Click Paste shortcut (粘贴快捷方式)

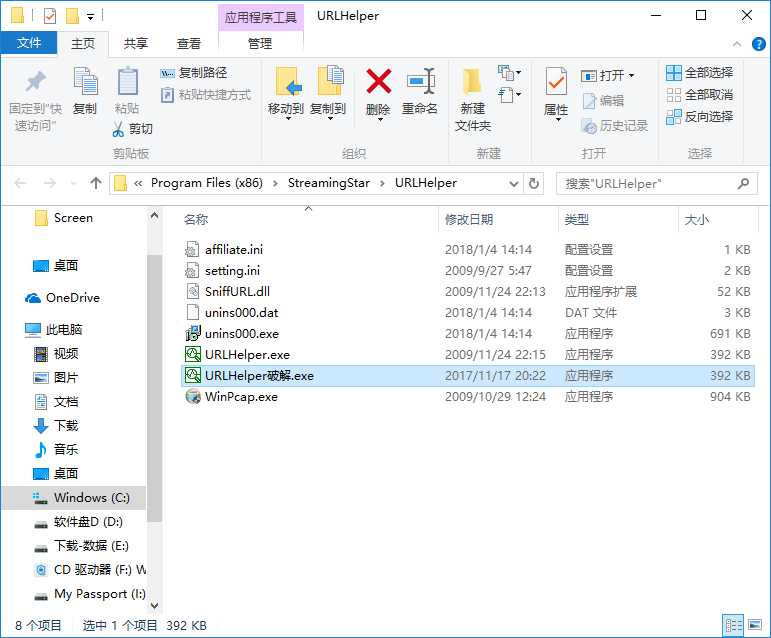pyautogui.click(x=206, y=94)
